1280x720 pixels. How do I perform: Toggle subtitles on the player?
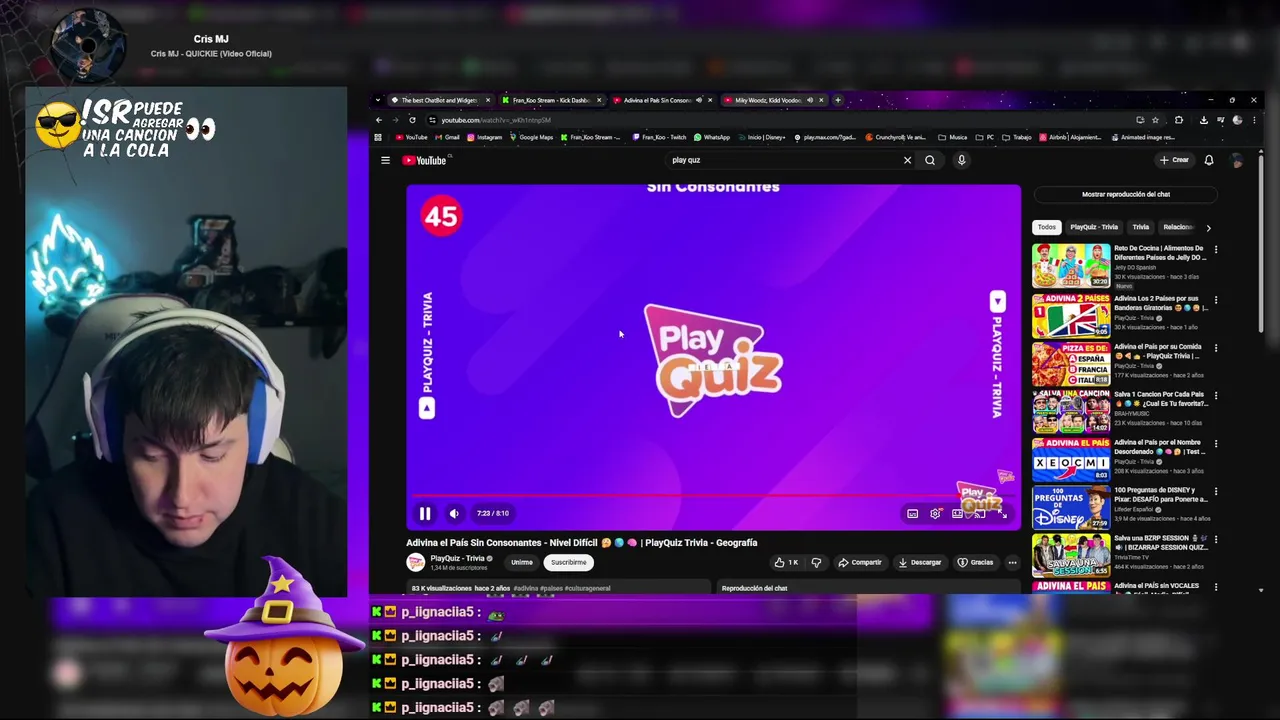[912, 513]
